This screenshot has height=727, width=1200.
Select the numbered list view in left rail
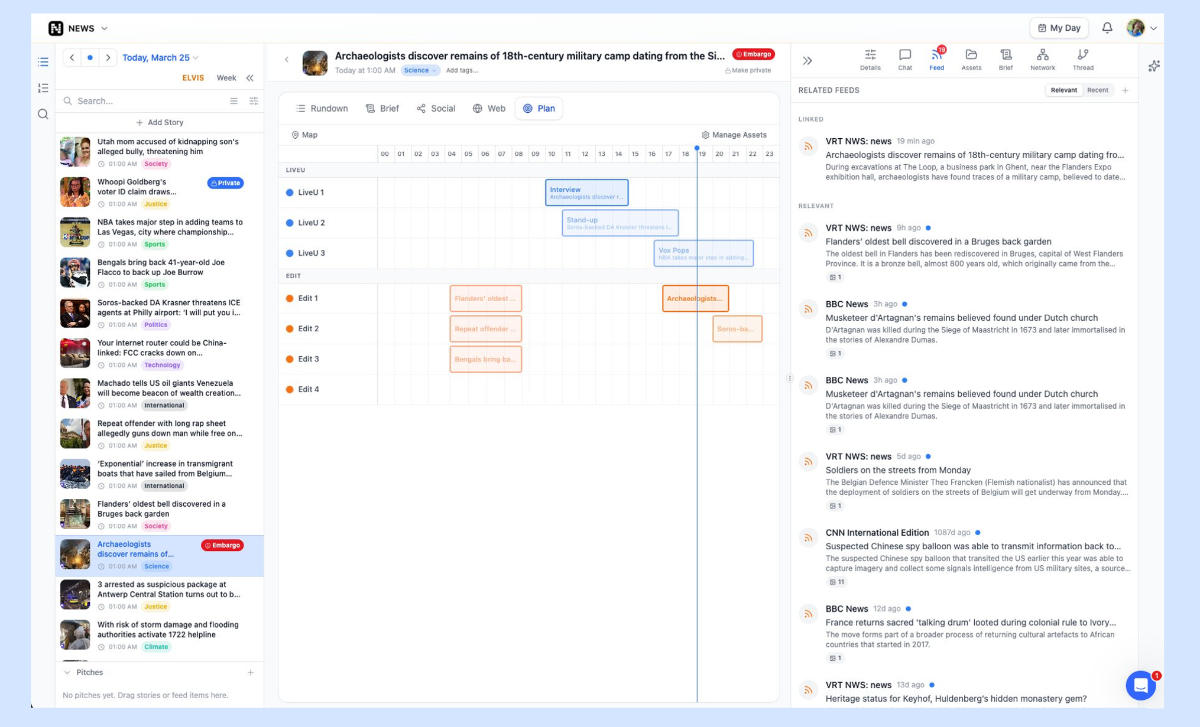[x=43, y=88]
